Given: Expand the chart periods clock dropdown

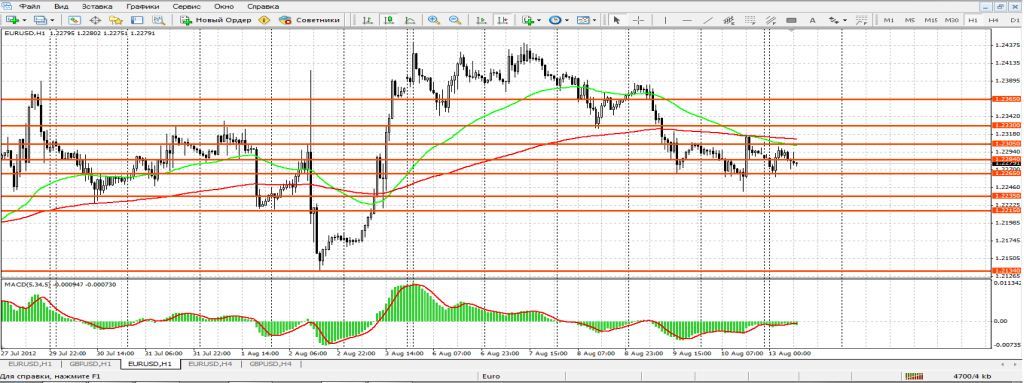Looking at the screenshot, I should [566, 20].
